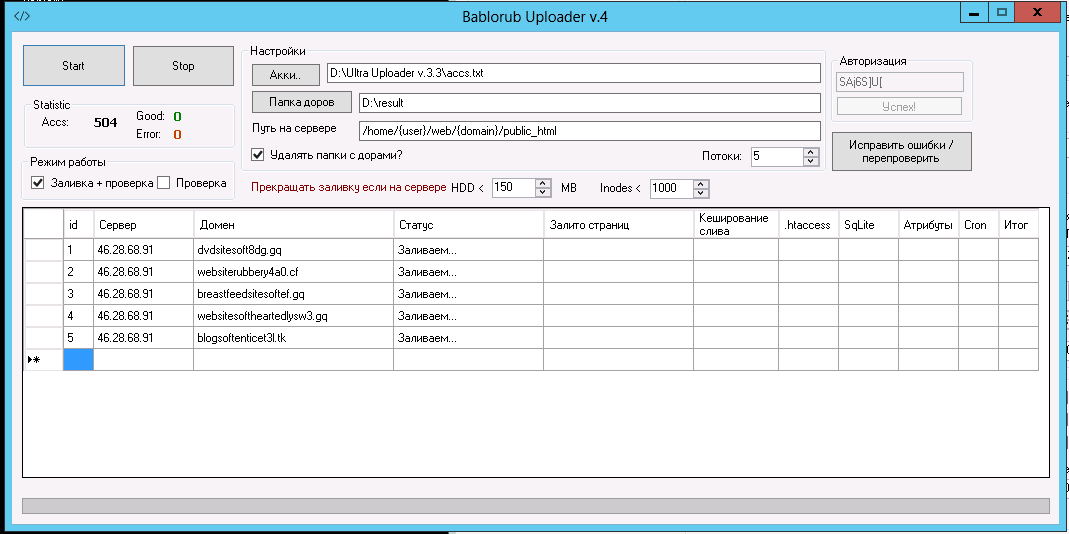This screenshot has width=1069, height=534.
Task: Select domain dvdsitesoft8dg.gq cell
Action: 294,250
